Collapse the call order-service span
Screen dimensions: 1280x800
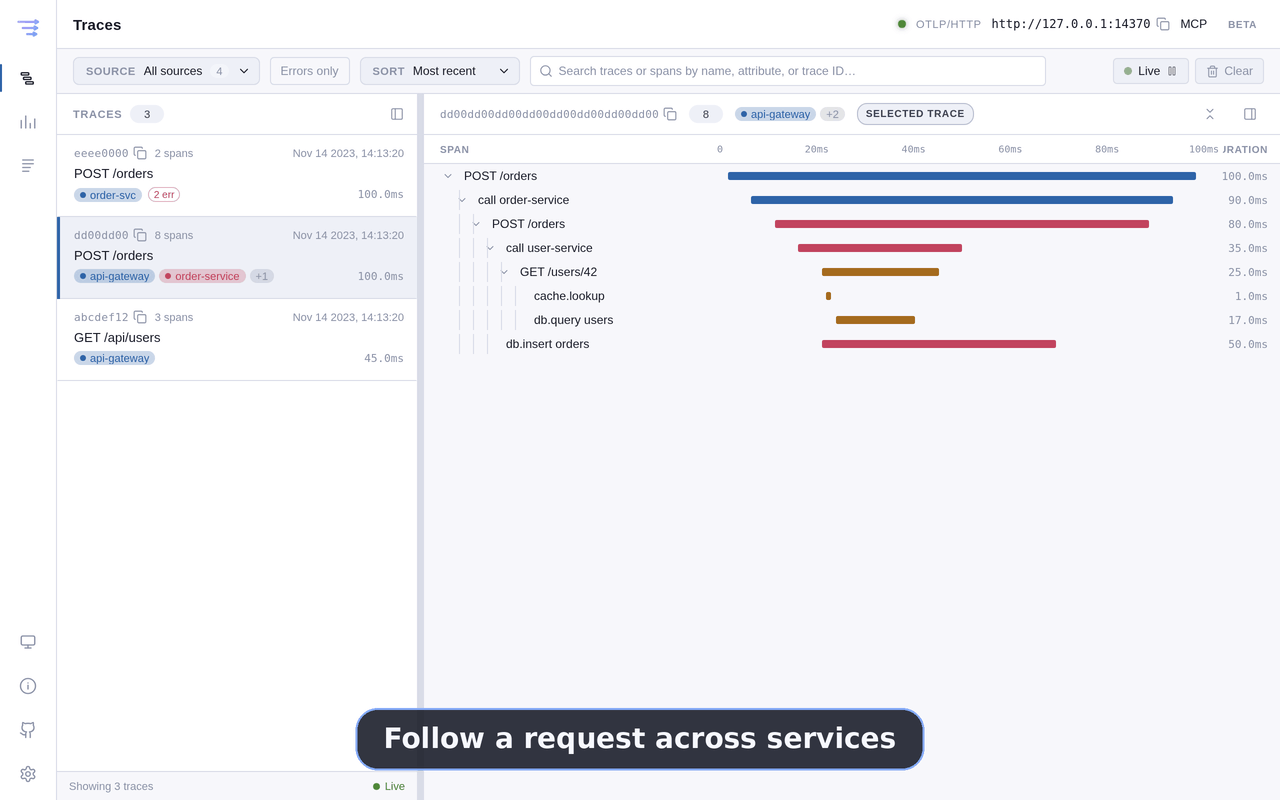[x=462, y=200]
